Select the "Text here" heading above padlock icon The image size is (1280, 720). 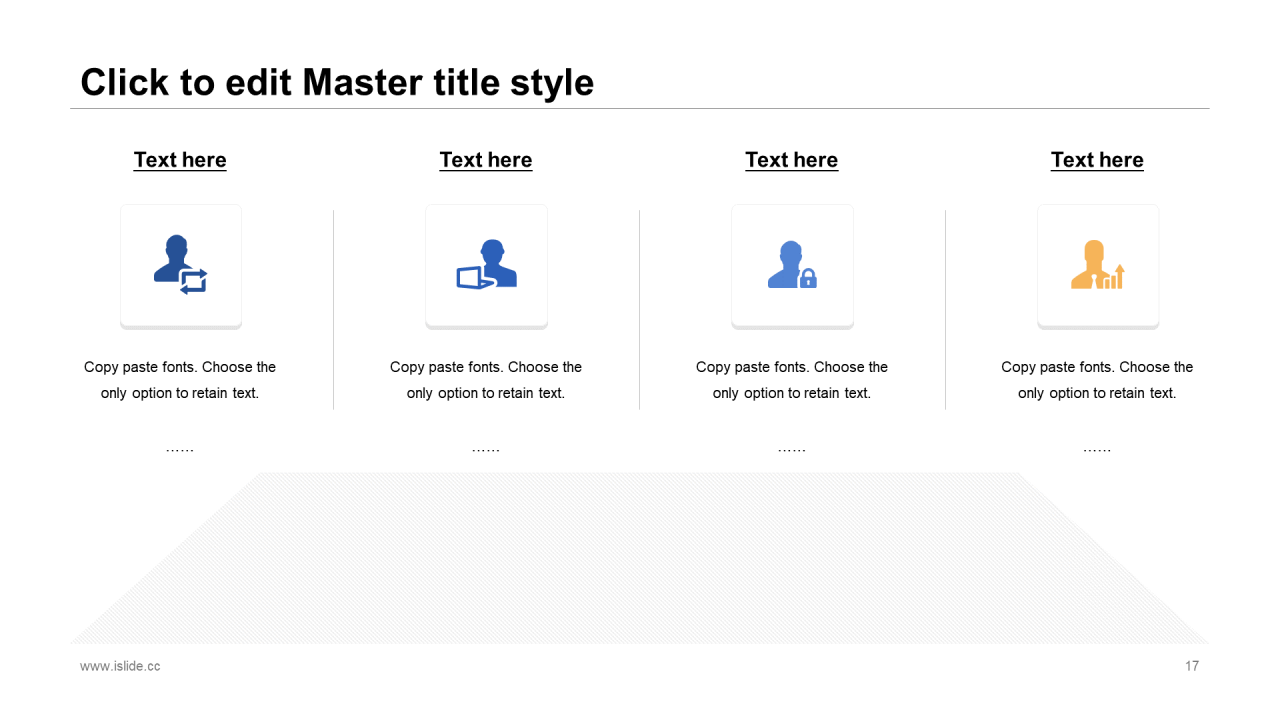[792, 160]
